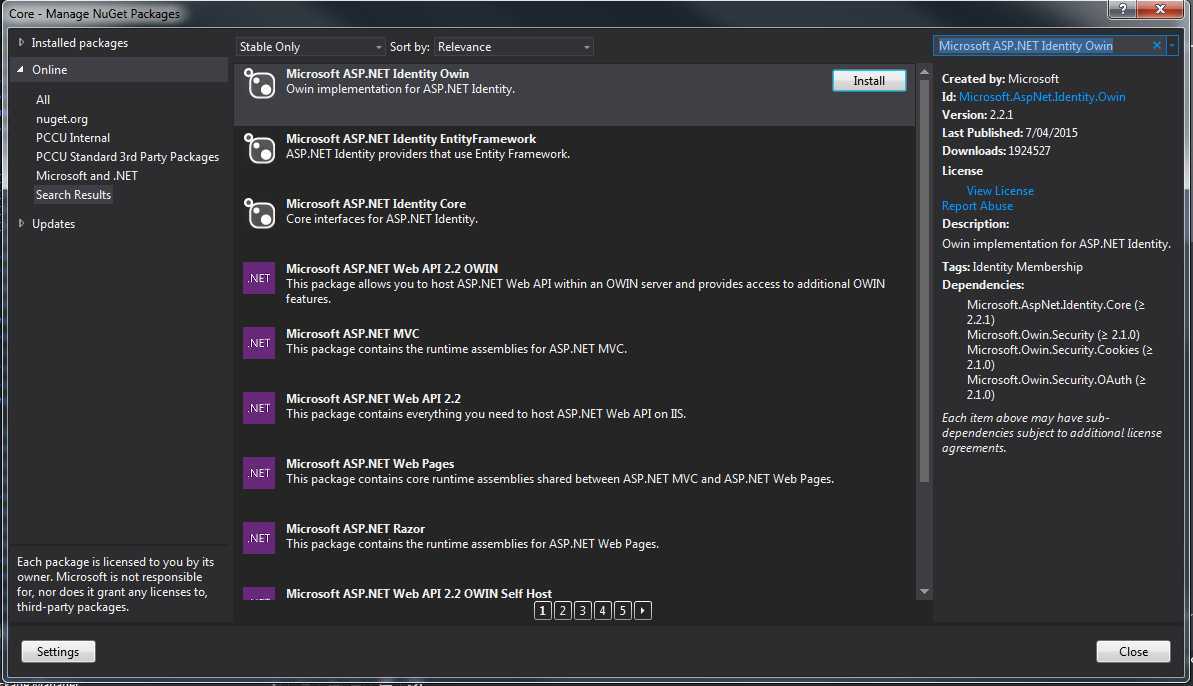Viewport: 1193px width, 686px height.
Task: Click the .NET icon for ASP.NET MVC
Action: point(259,343)
